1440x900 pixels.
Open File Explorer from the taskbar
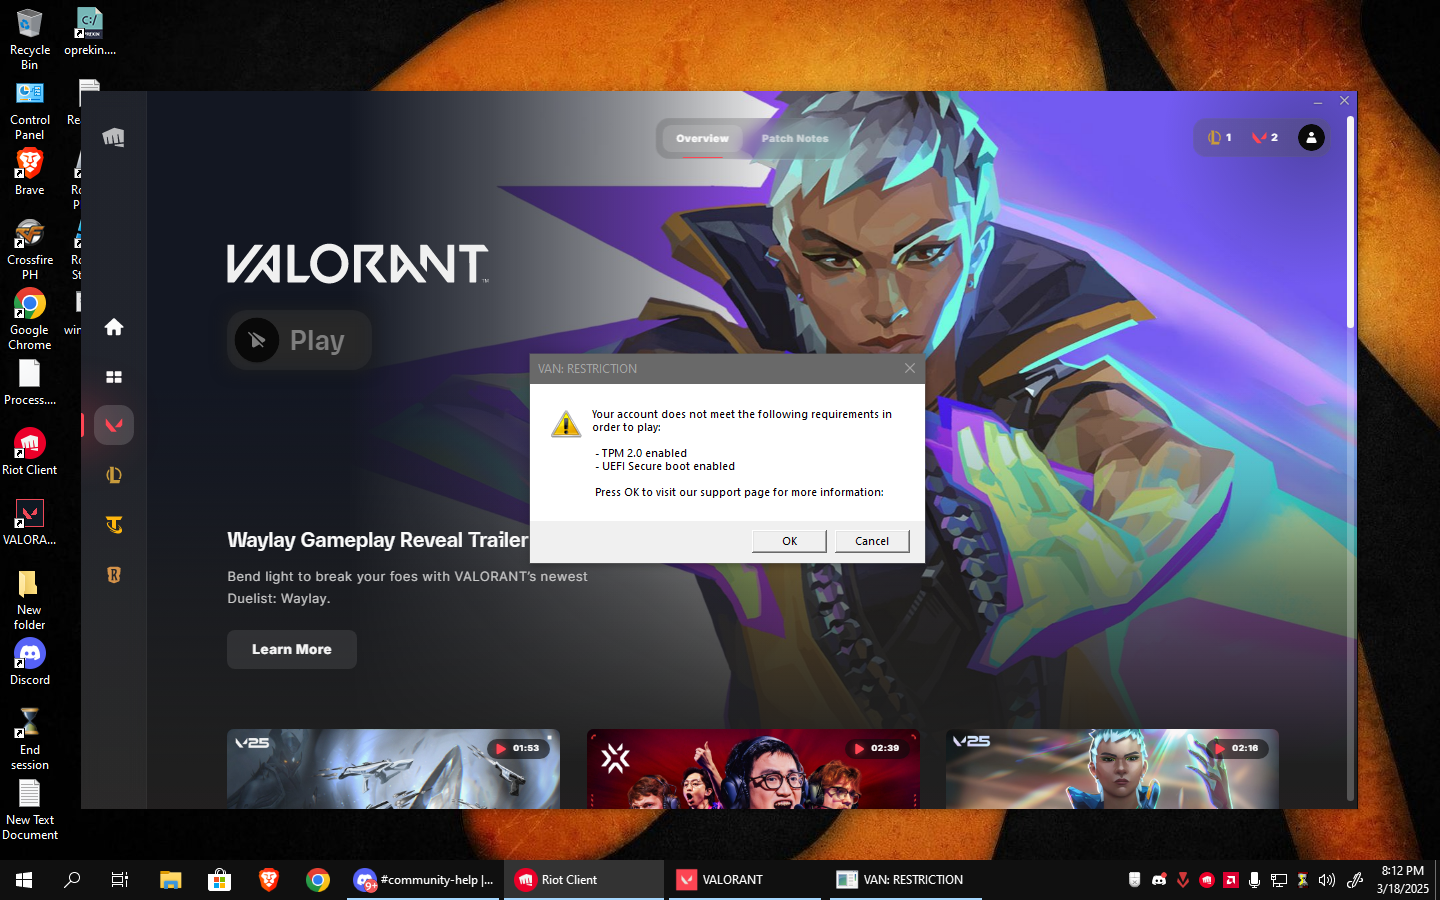coord(171,880)
